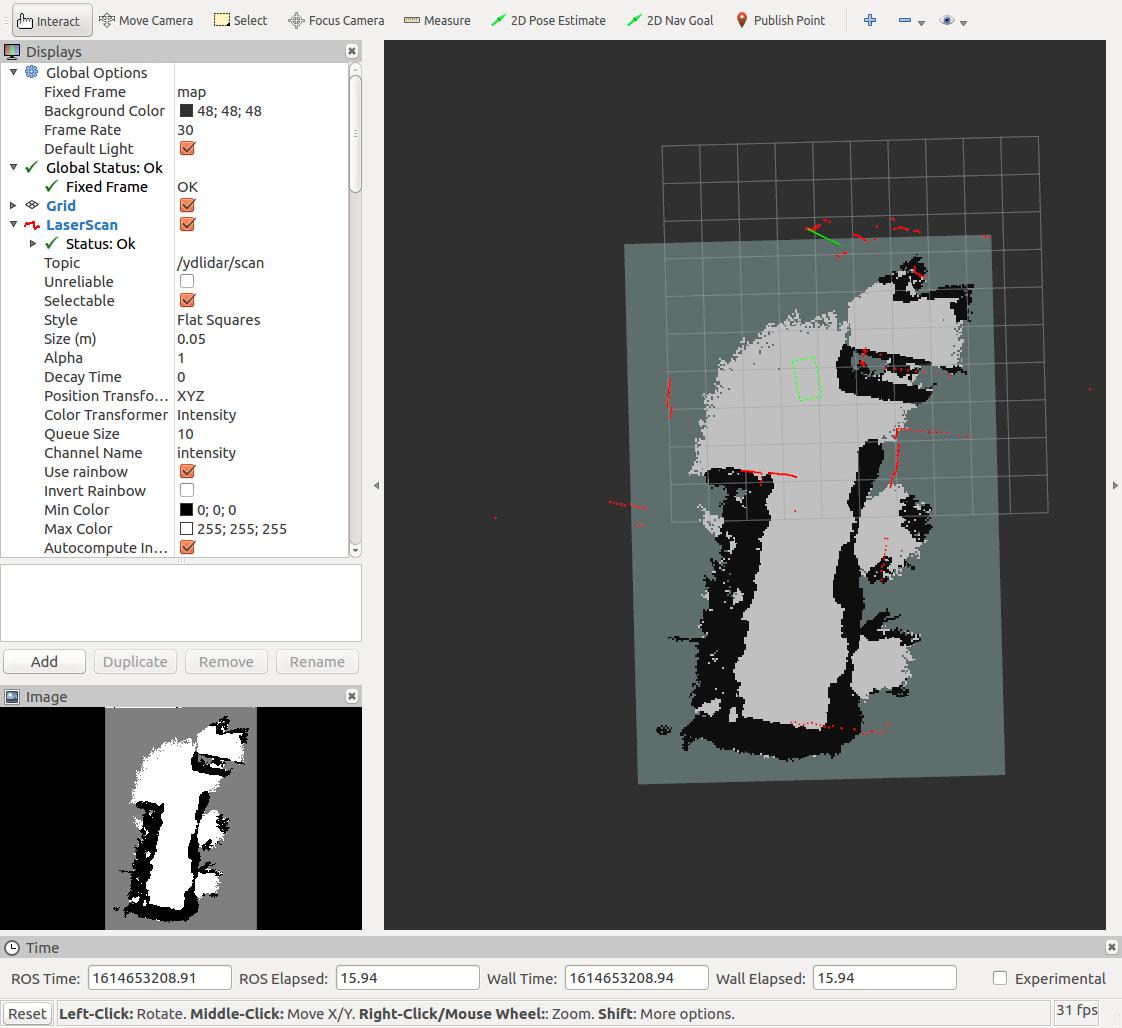Expand the Grid display tree item
Image resolution: width=1122 pixels, height=1028 pixels.
pos(14,206)
